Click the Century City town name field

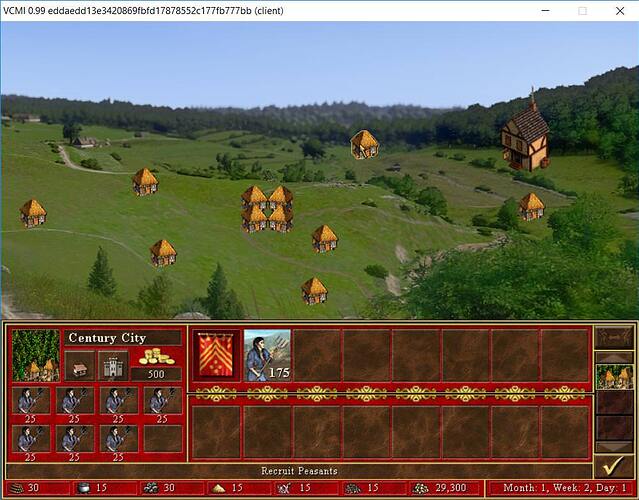pos(122,338)
